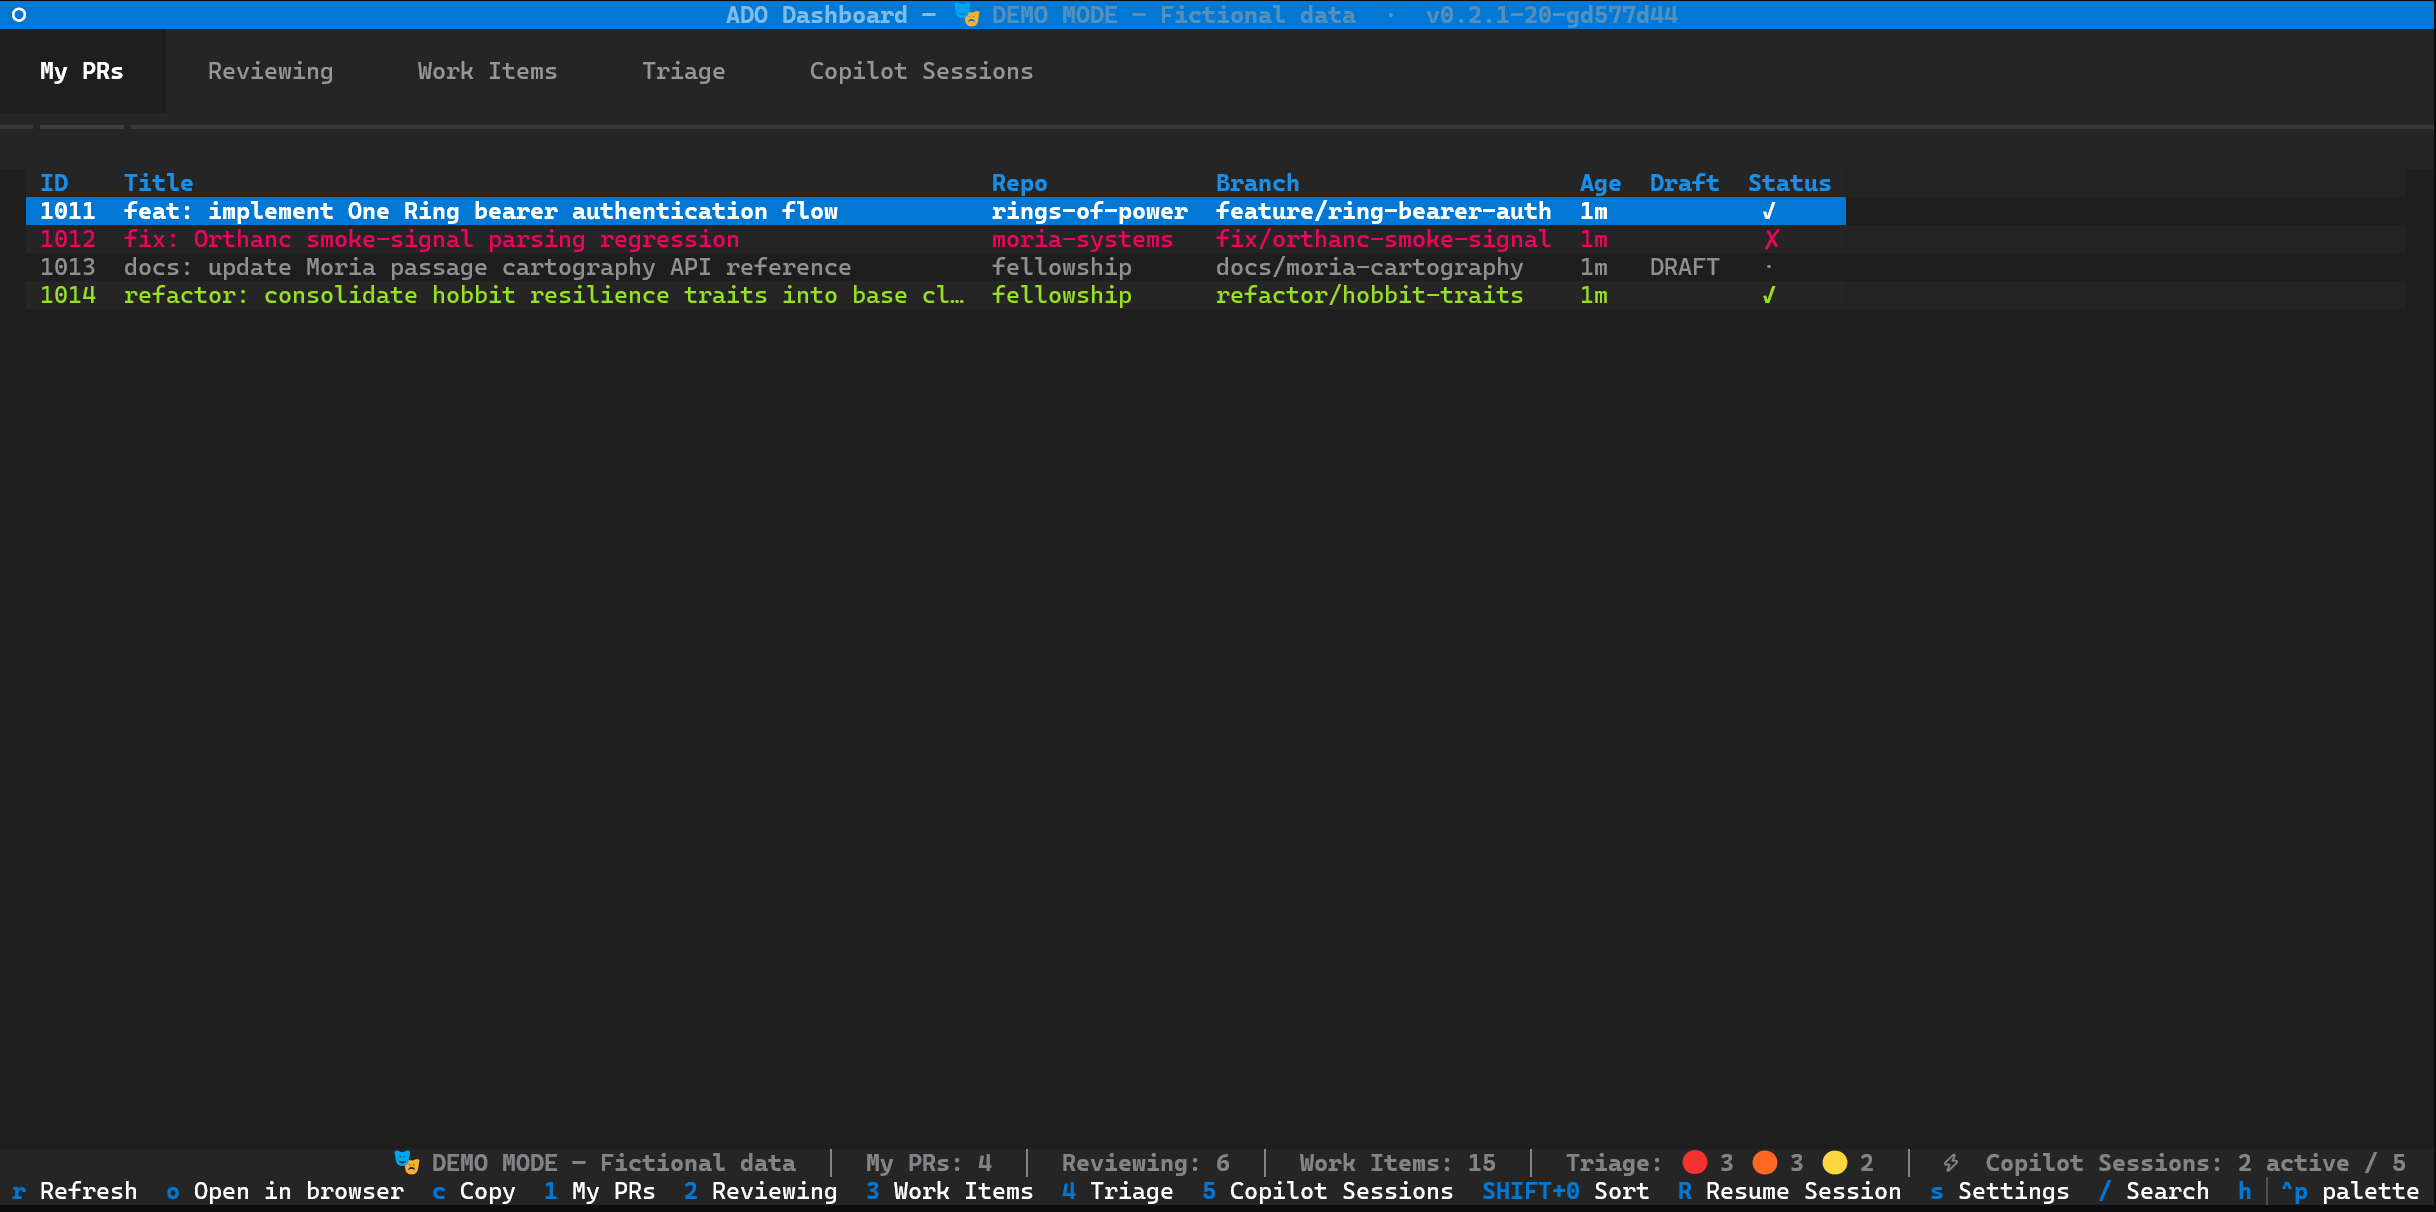Sort by the Repo column header
This screenshot has width=2436, height=1212.
click(x=1019, y=183)
